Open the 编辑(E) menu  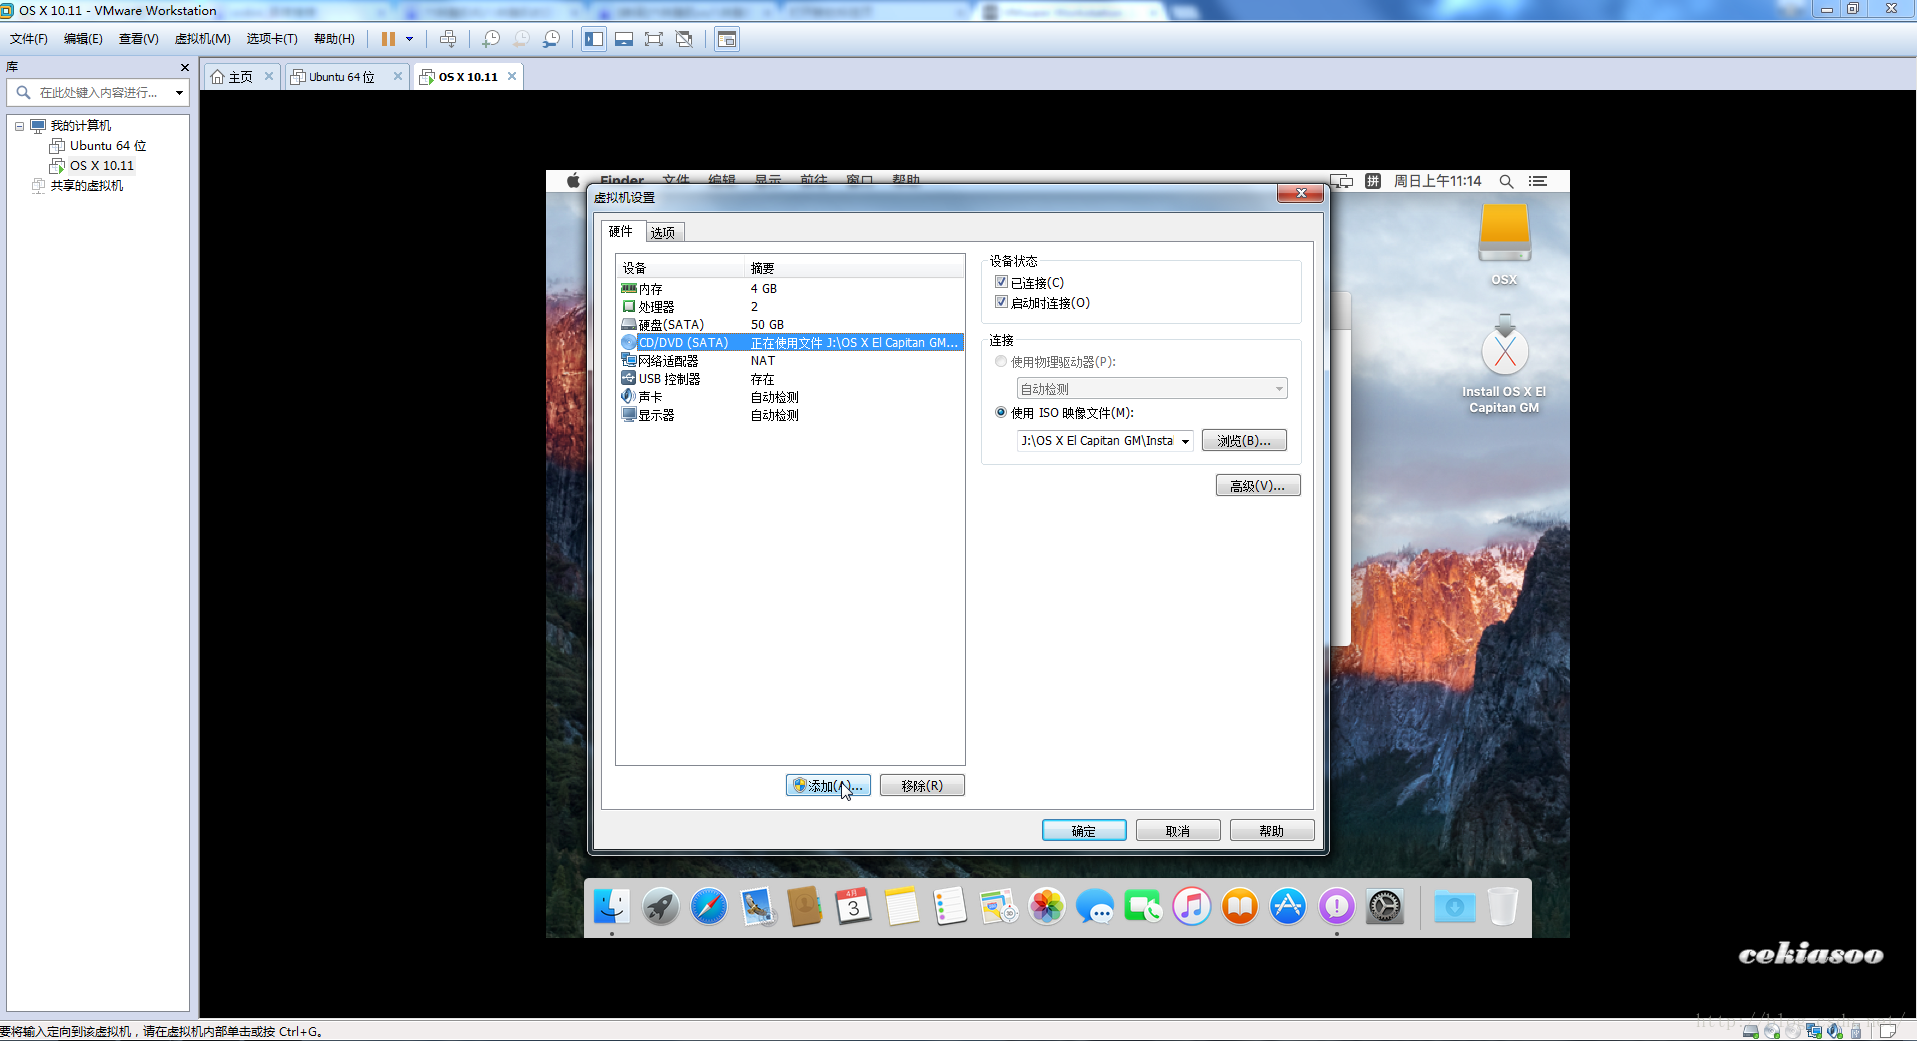point(83,39)
